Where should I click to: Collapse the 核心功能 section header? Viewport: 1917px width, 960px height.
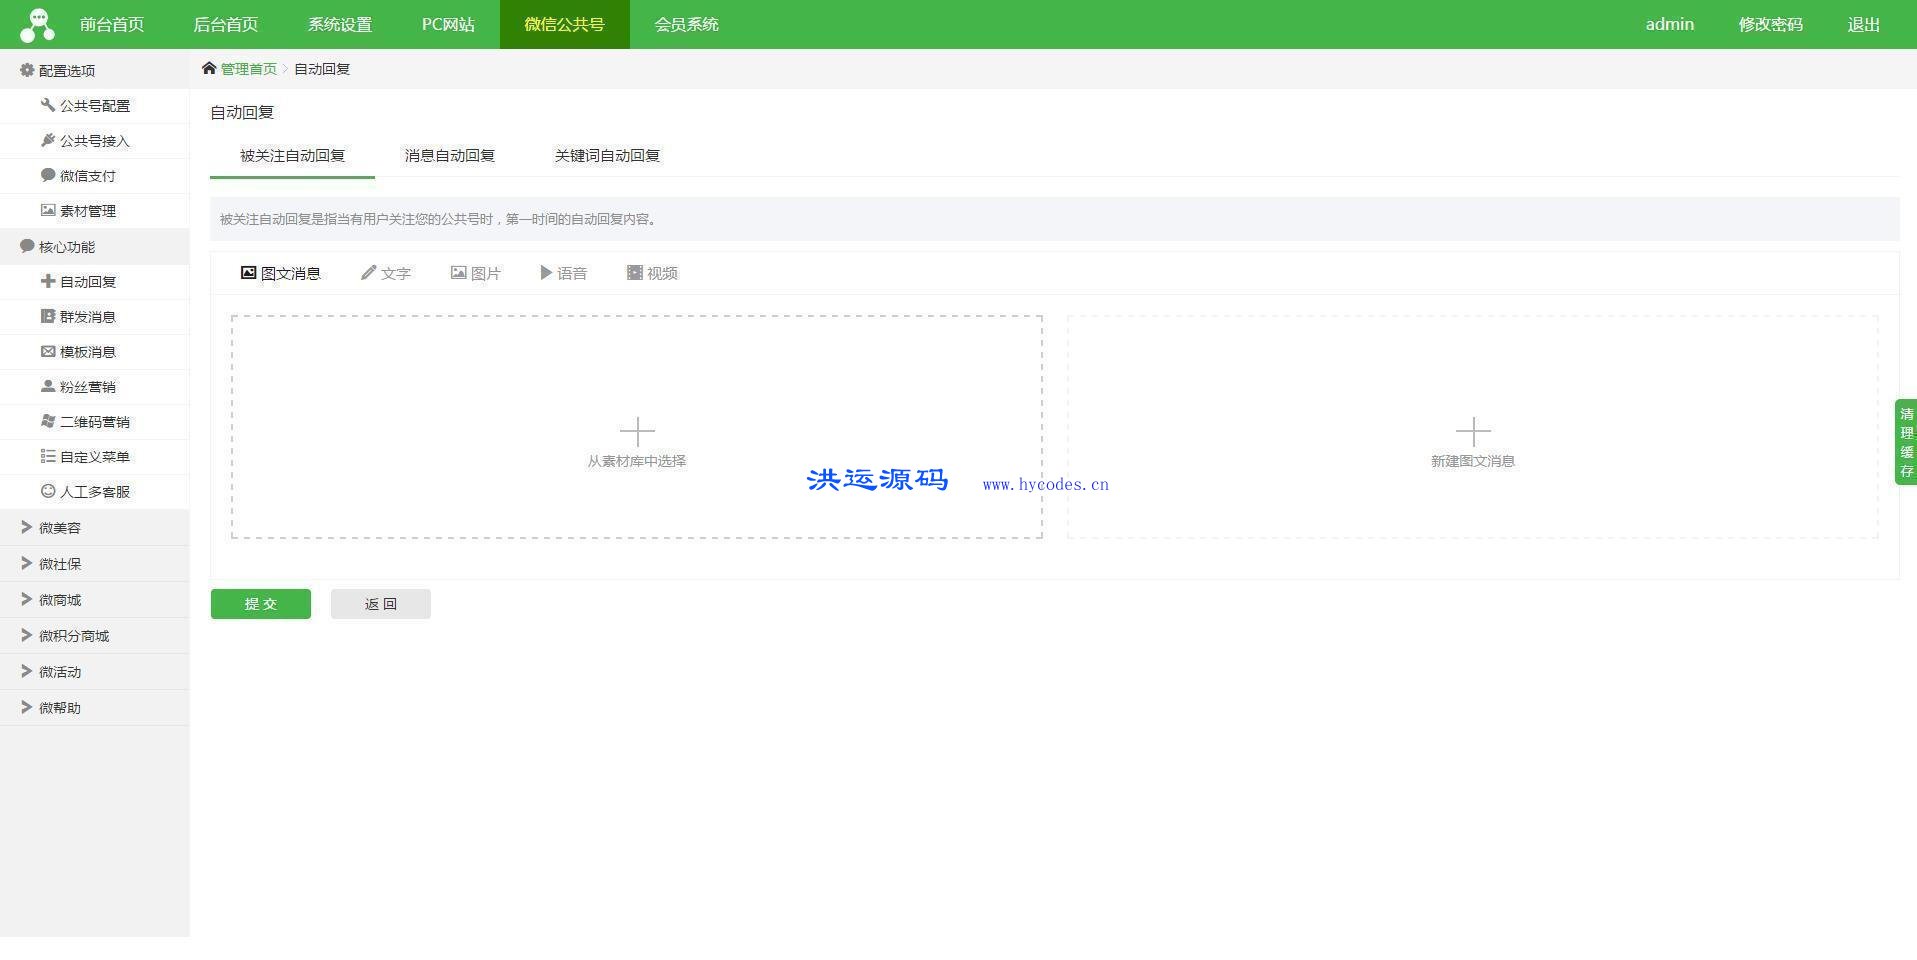(x=94, y=246)
